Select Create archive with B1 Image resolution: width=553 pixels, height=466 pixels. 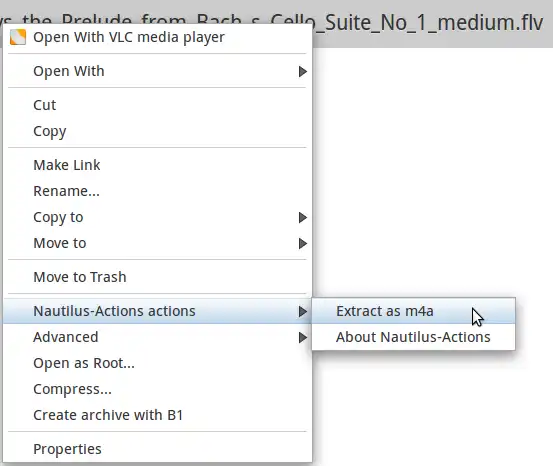(x=157, y=415)
